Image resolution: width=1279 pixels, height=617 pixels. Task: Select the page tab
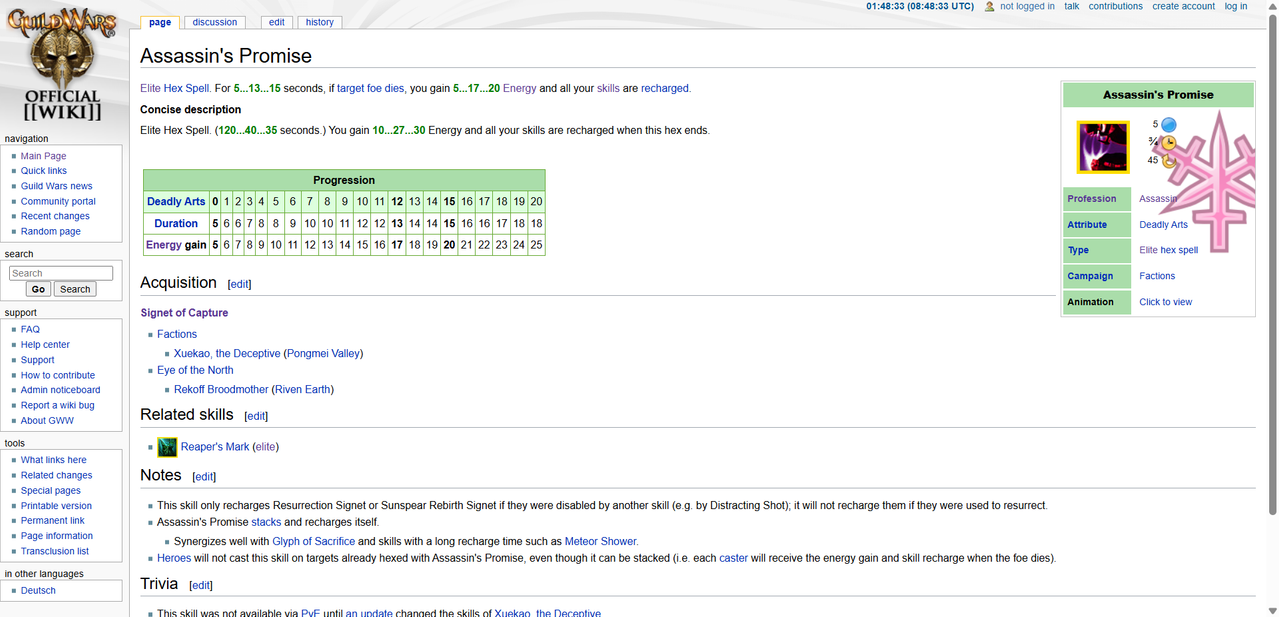160,22
